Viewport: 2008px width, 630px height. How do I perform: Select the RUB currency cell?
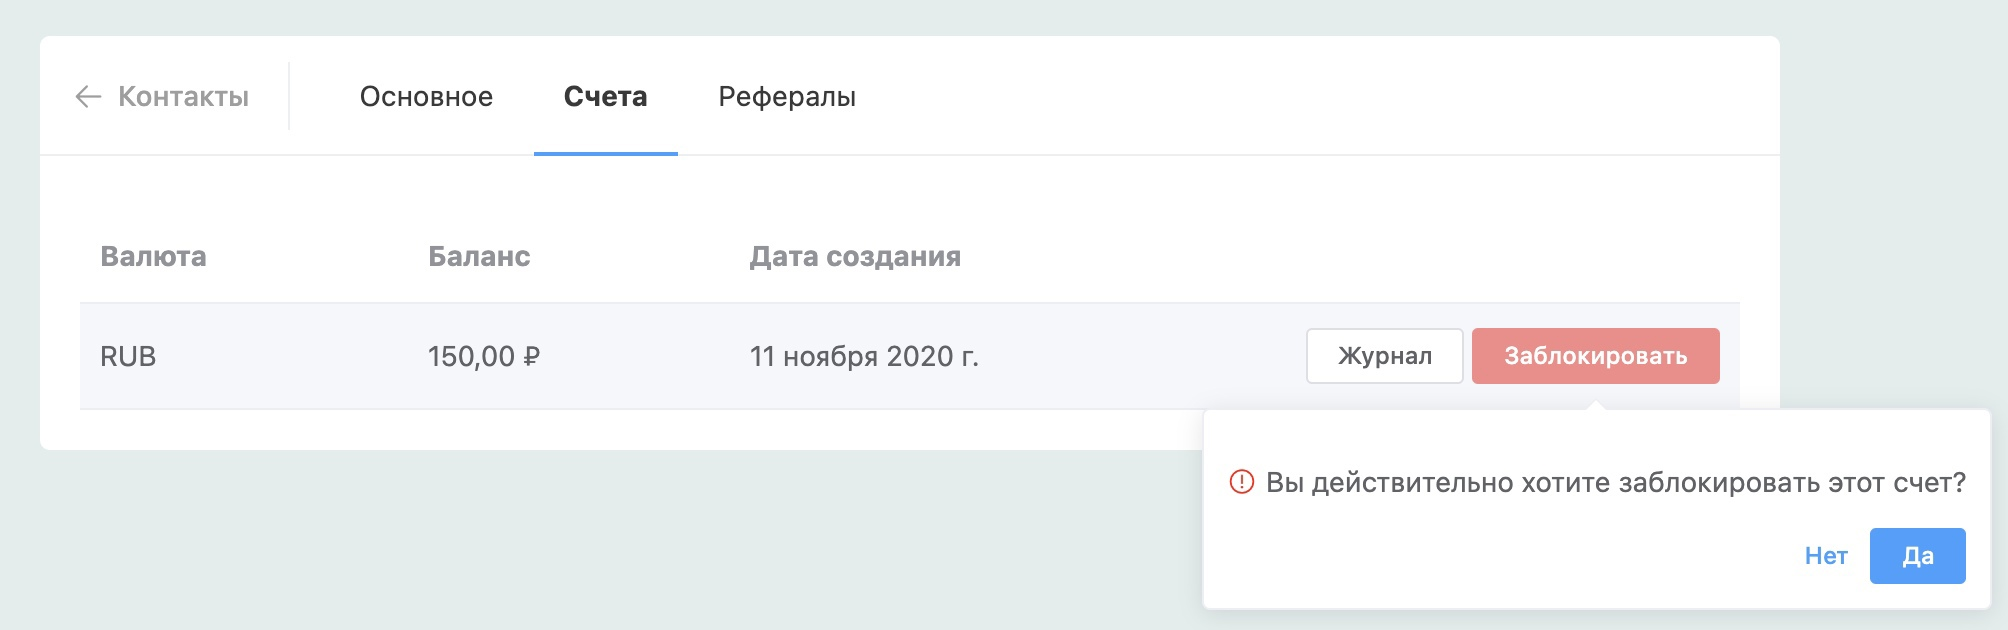coord(128,357)
